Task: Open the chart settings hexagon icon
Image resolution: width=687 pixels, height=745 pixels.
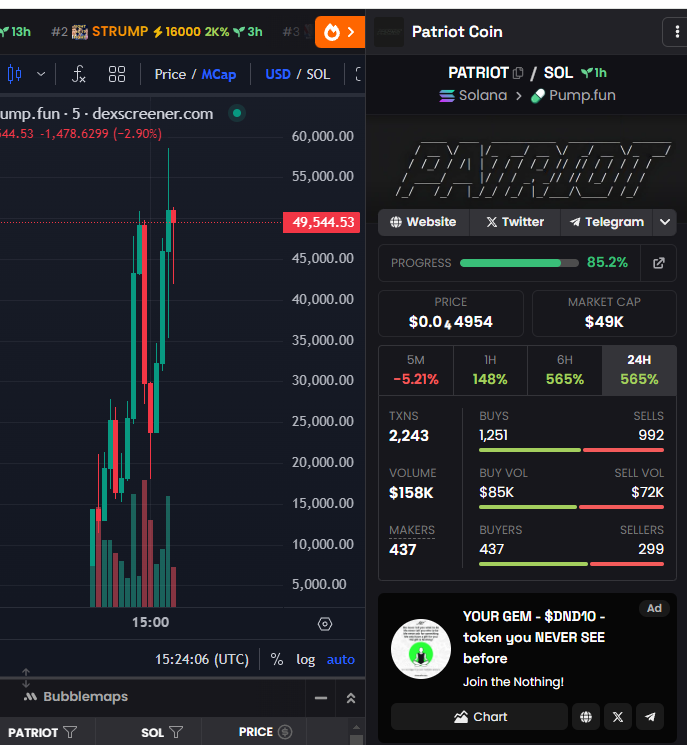Action: point(325,624)
